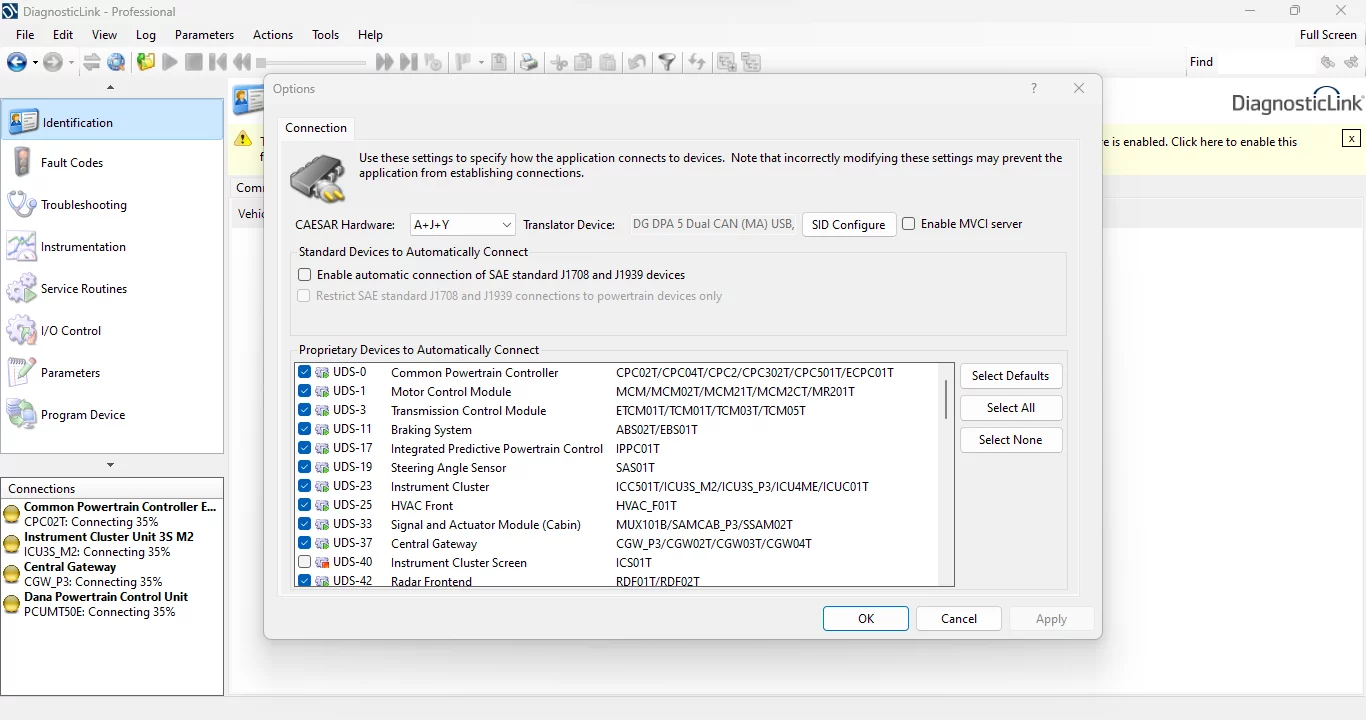Collapse sidebar using the down arrow above Connections
Screen dimensions: 1366x720
110,465
